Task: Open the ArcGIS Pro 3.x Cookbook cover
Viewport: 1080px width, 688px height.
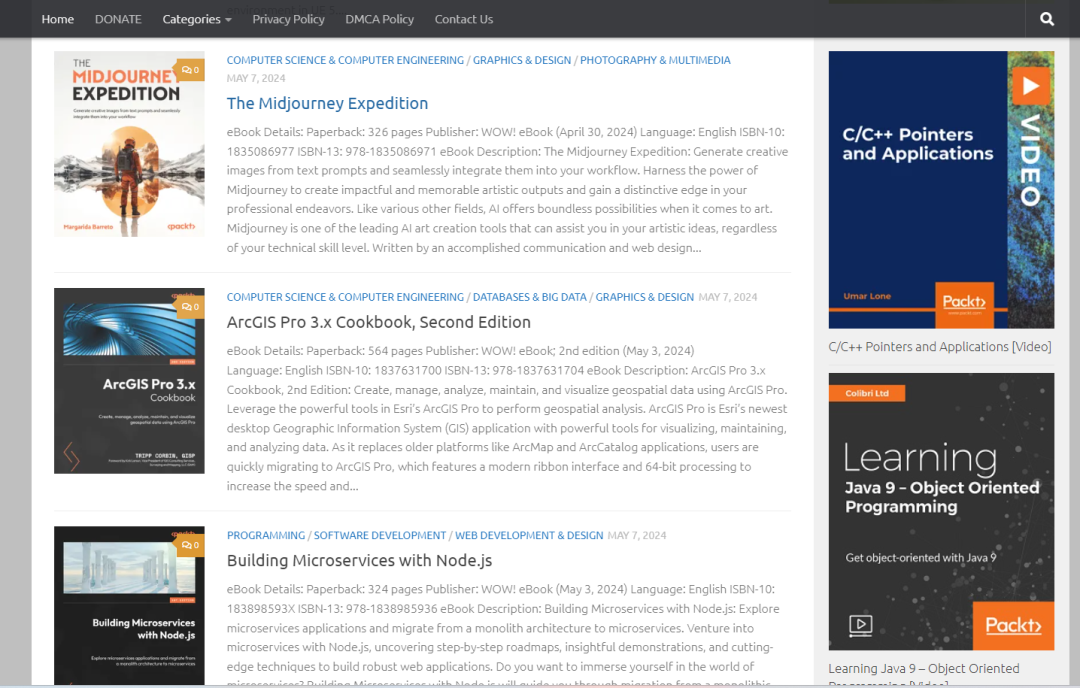Action: (x=129, y=381)
